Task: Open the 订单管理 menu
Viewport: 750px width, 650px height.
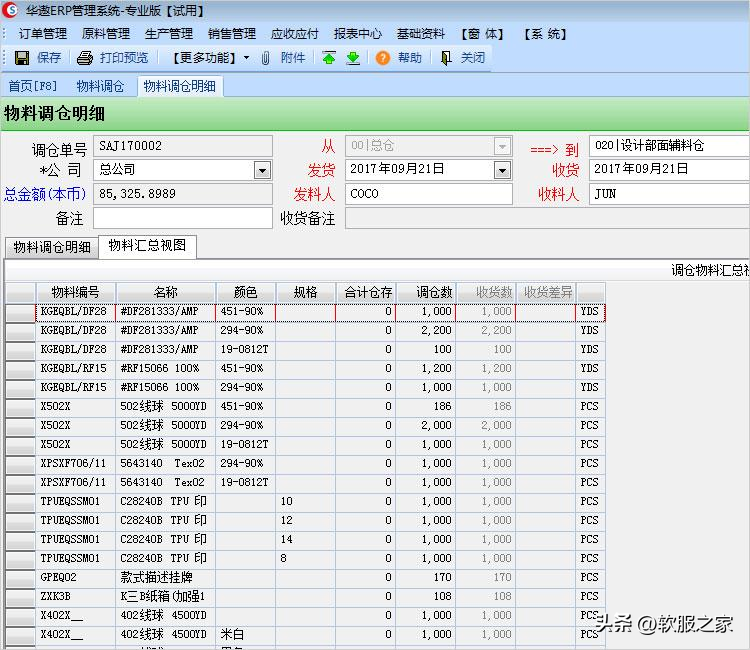Action: [43, 34]
